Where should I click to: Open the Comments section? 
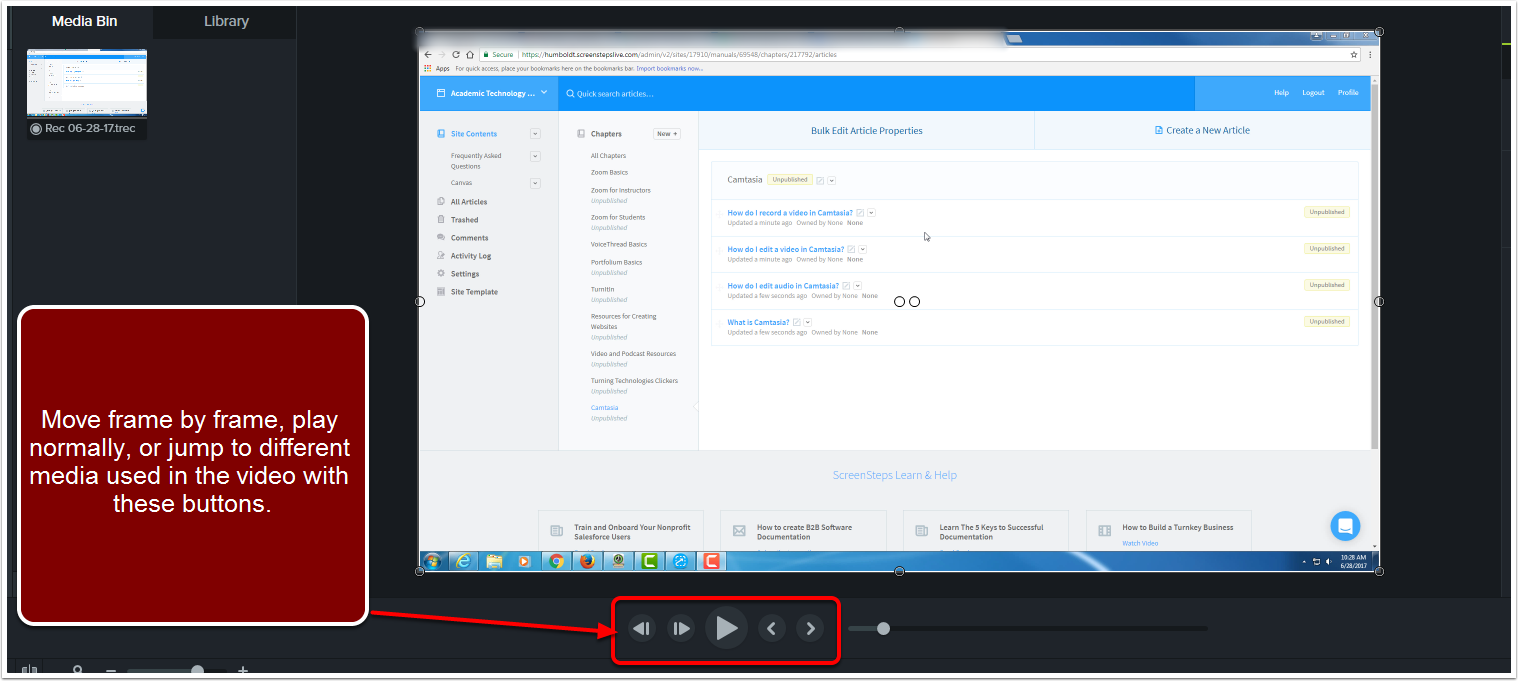tap(469, 238)
